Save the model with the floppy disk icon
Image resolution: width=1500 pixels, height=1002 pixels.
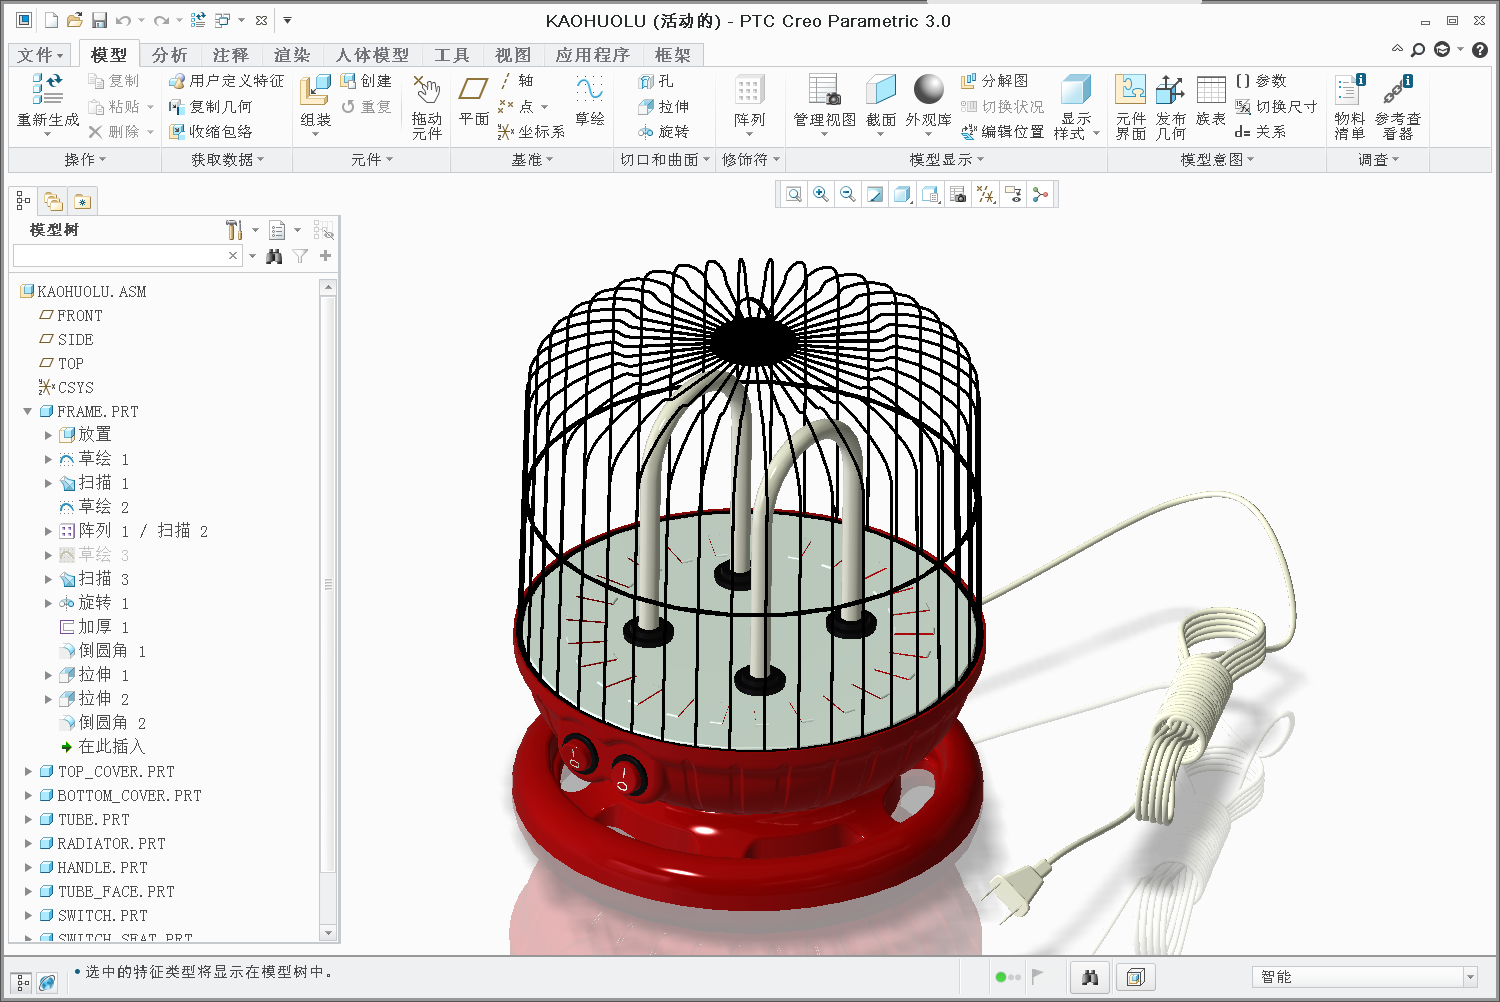[99, 20]
